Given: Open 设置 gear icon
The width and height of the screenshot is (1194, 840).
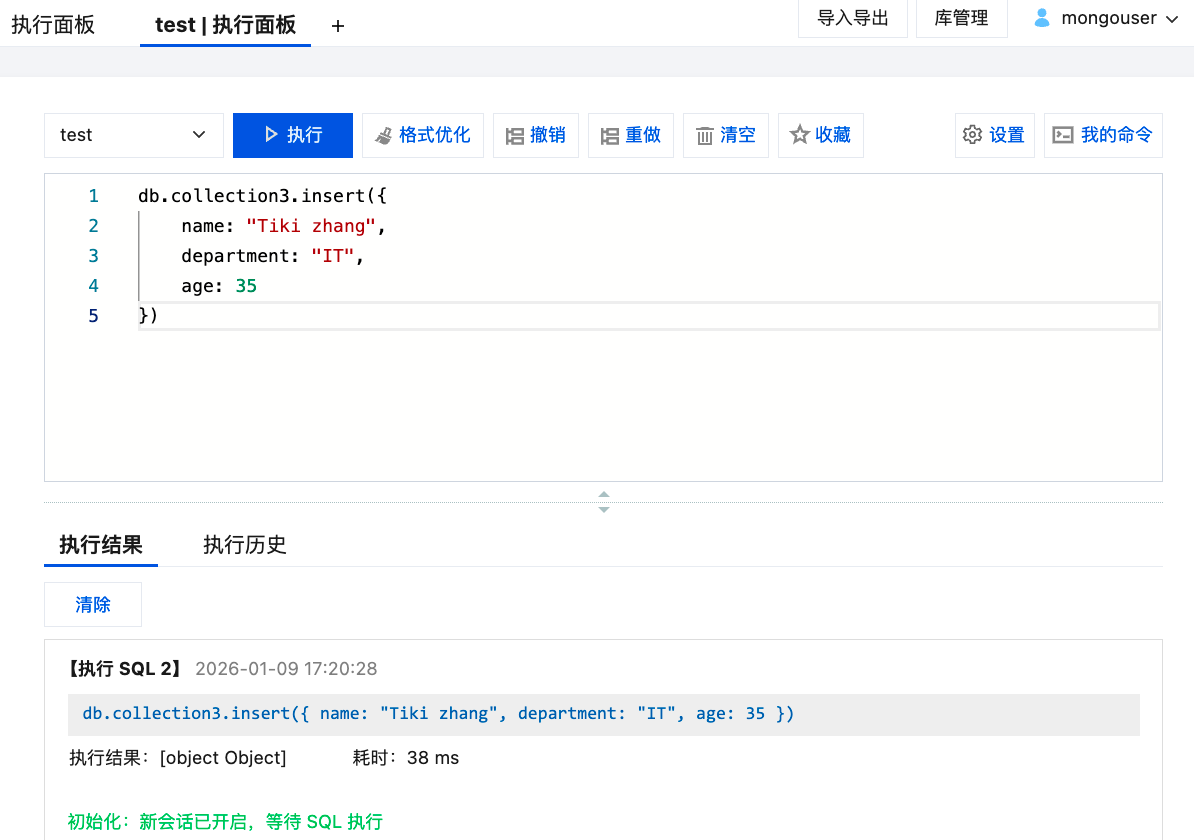Looking at the screenshot, I should click(972, 135).
